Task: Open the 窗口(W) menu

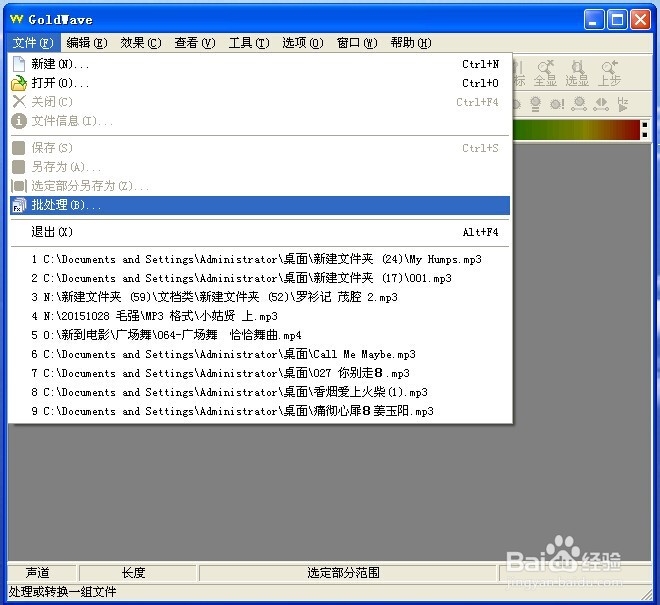Action: click(357, 43)
